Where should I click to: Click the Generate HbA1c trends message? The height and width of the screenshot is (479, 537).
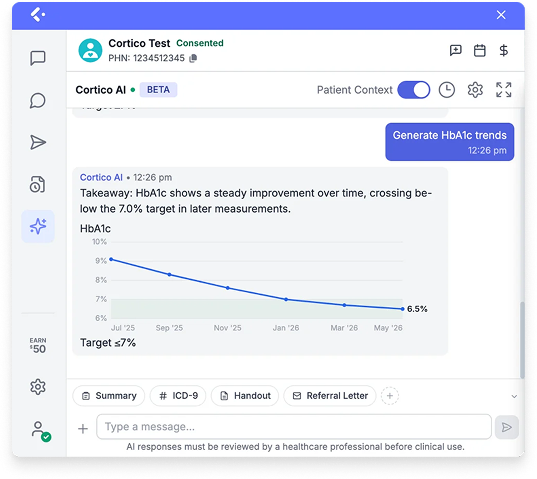449,142
